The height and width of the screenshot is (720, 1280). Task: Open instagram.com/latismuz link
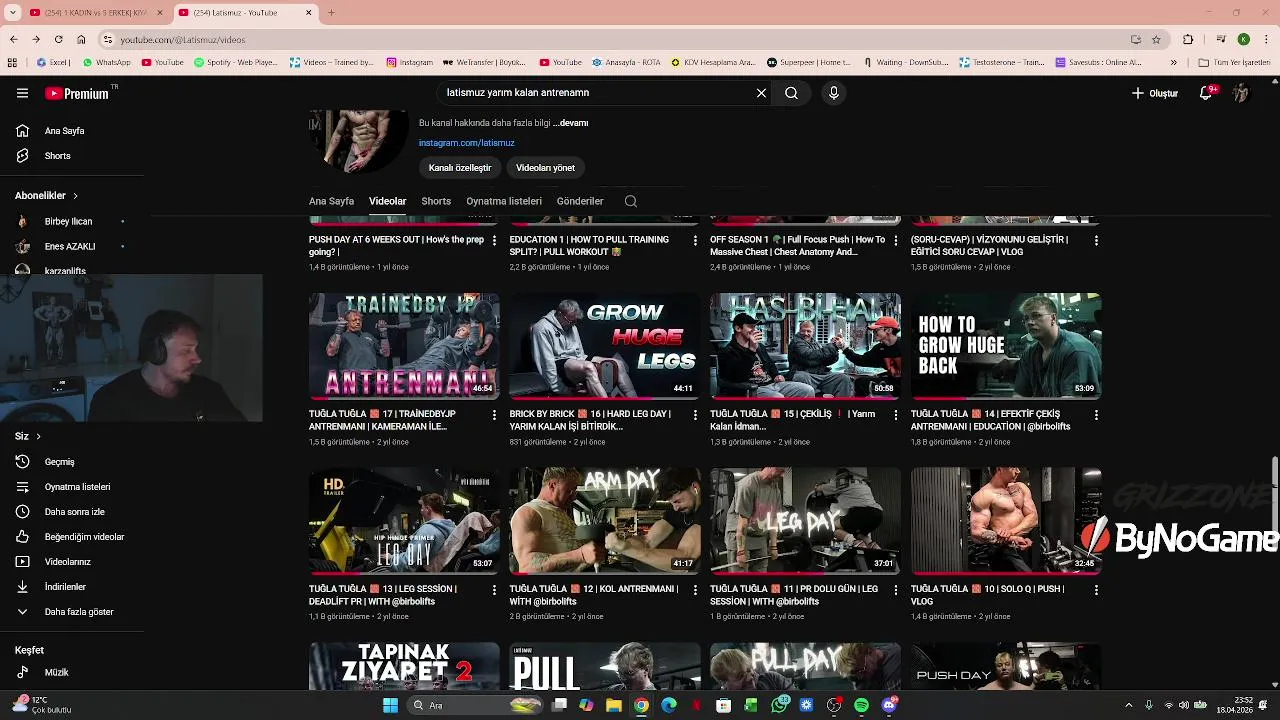[466, 143]
